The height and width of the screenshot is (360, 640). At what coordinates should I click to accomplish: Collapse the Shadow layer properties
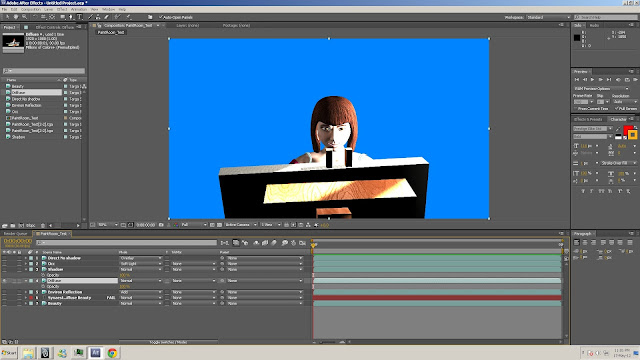click(x=26, y=269)
